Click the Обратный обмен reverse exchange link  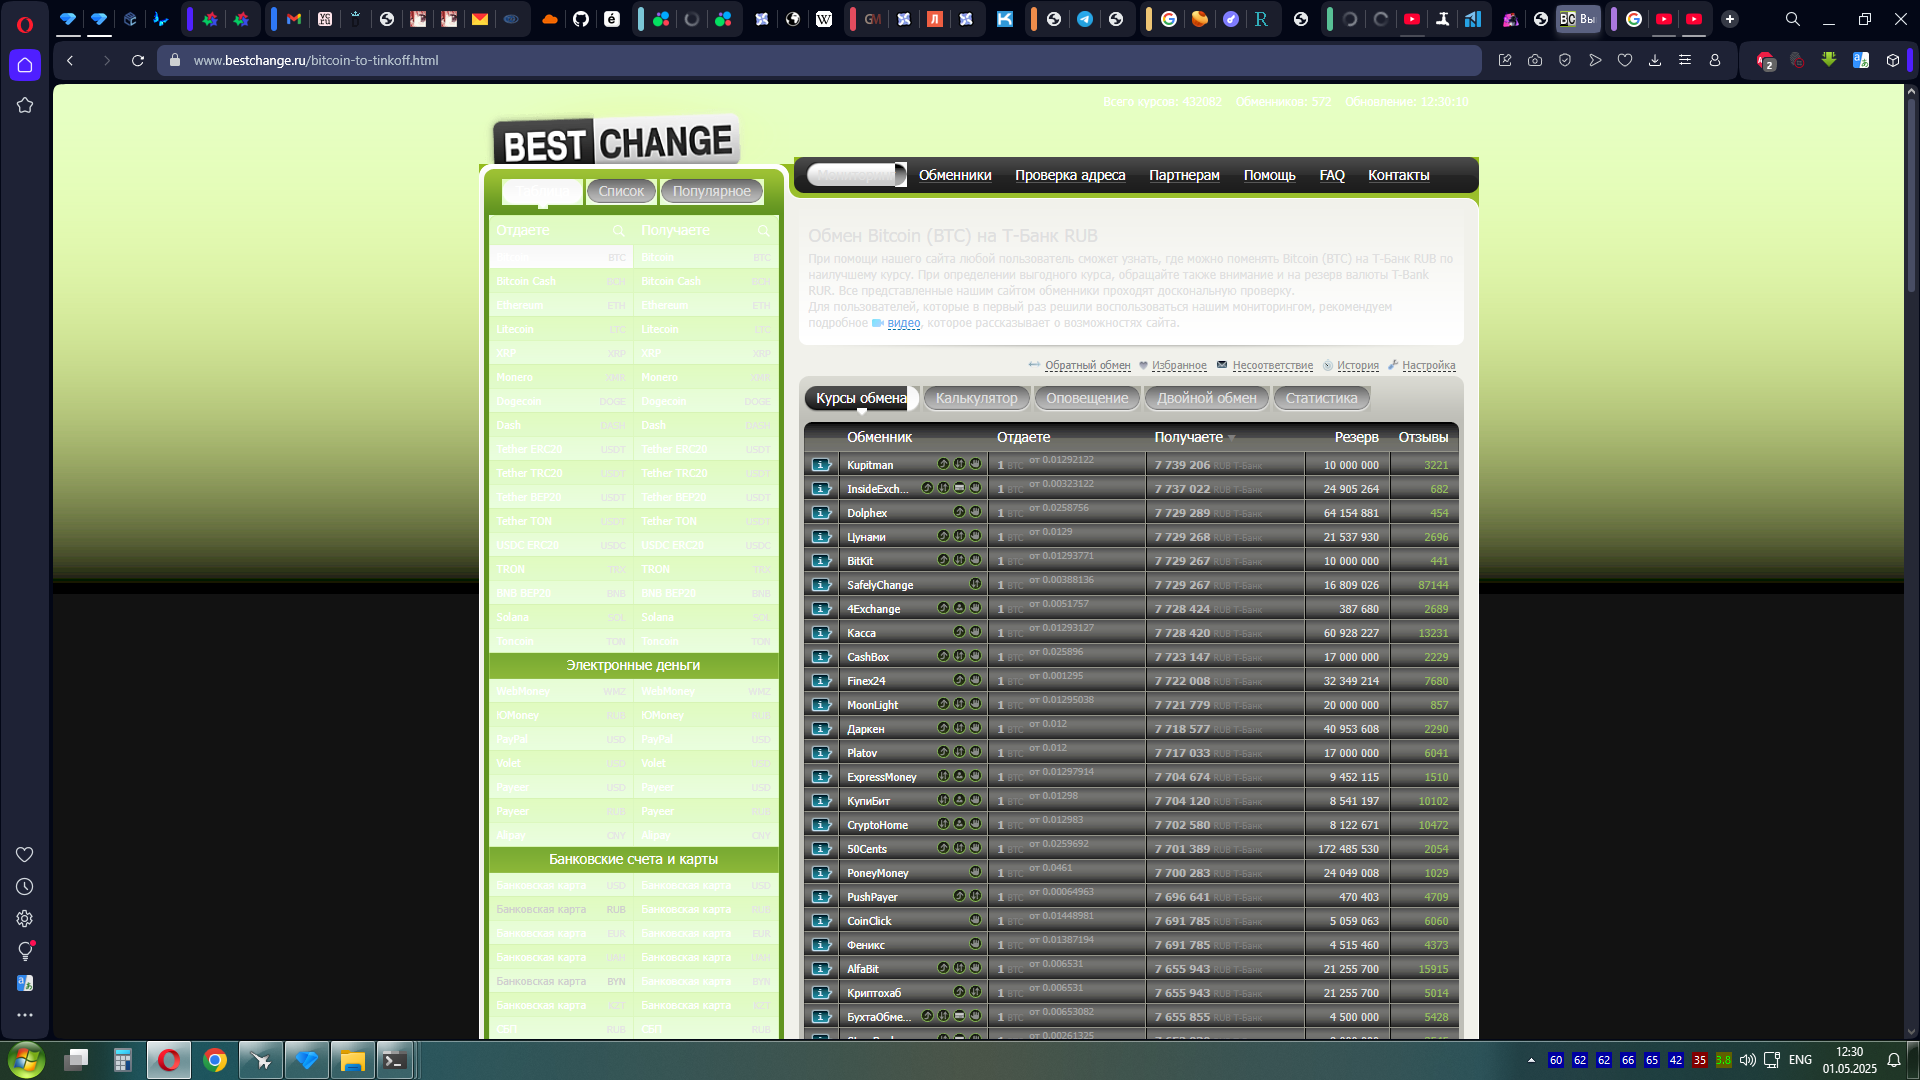[1087, 366]
